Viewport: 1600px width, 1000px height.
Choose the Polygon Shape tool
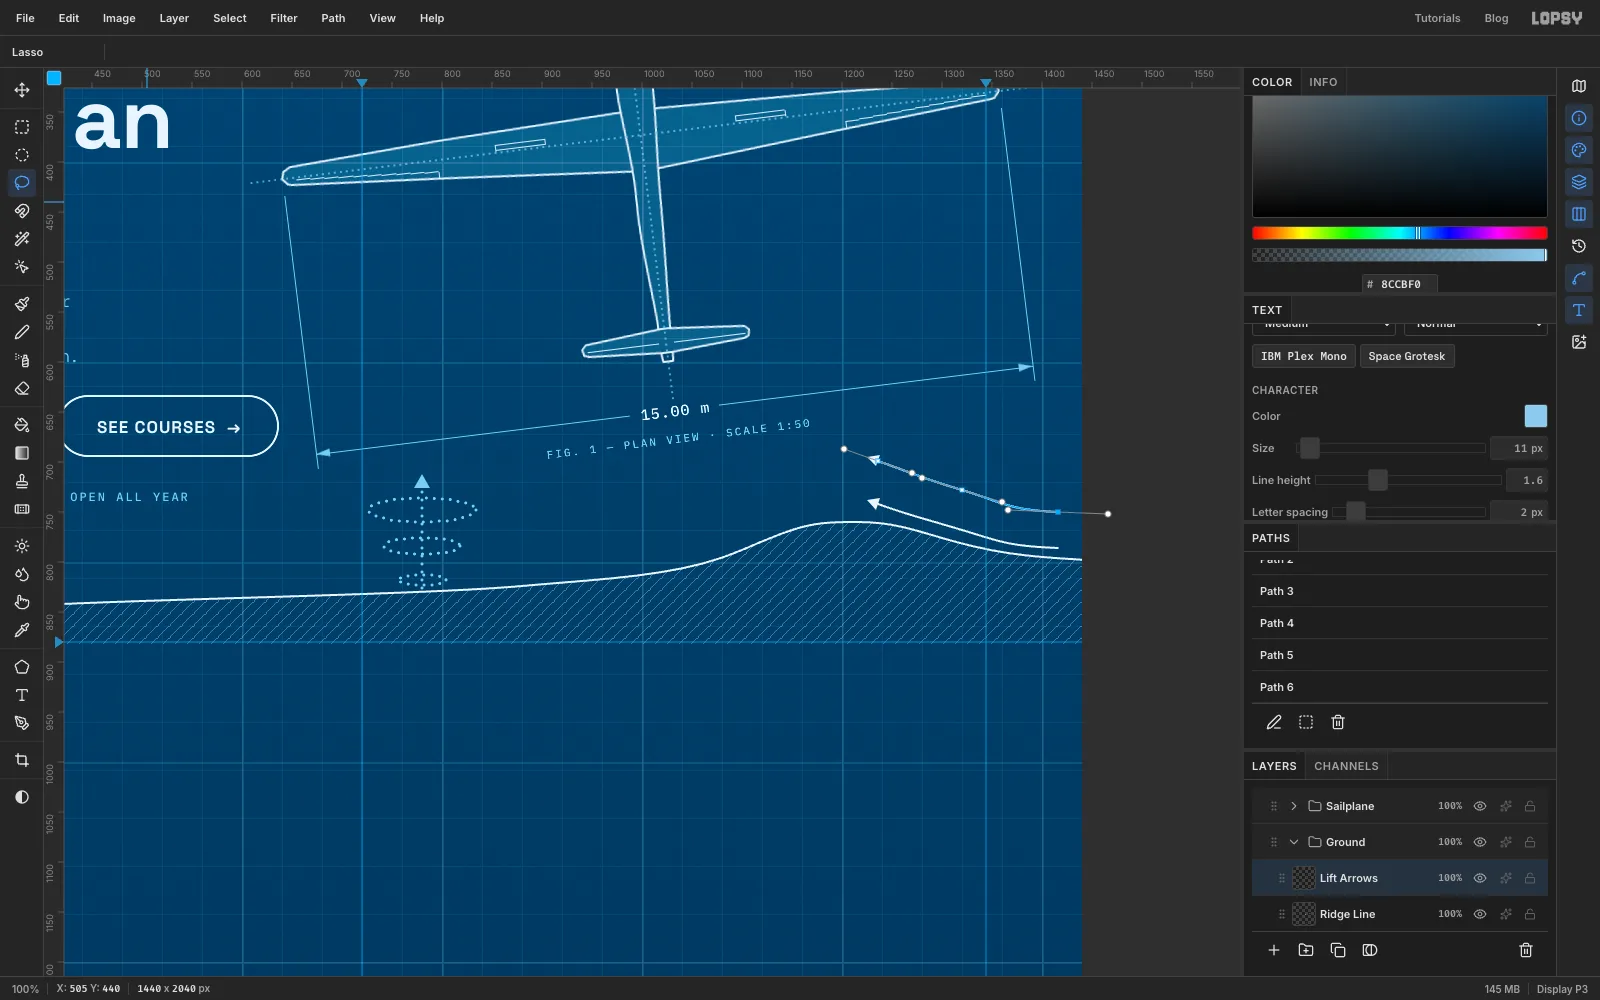(x=22, y=667)
